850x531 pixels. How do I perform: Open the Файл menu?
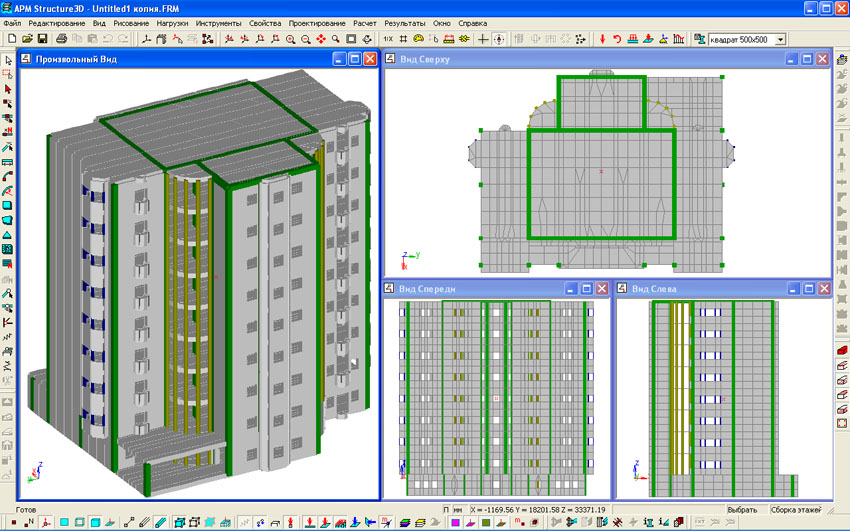(12, 22)
